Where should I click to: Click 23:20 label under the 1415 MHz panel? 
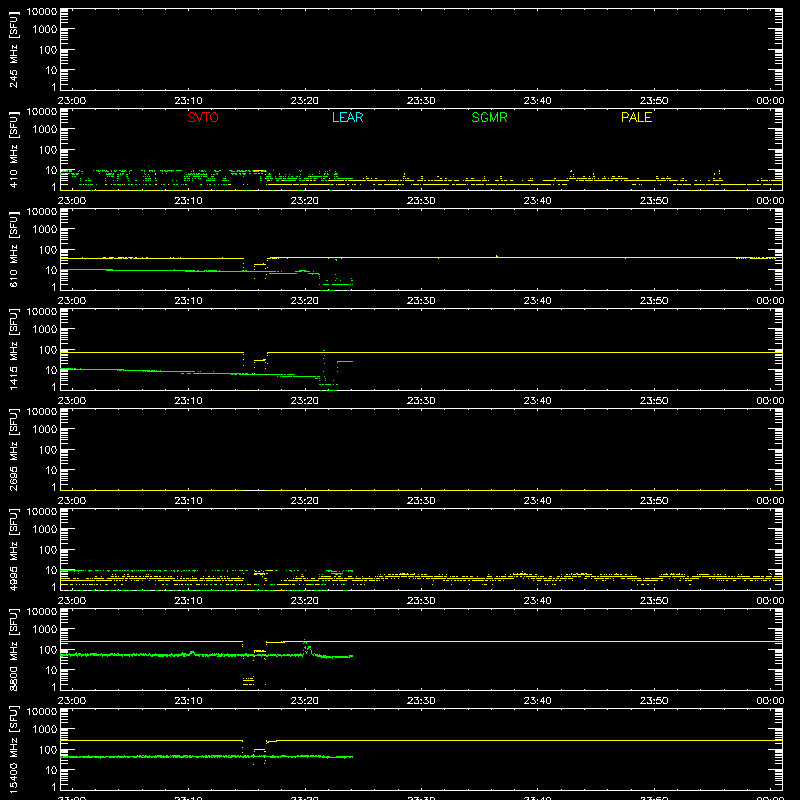tap(305, 401)
